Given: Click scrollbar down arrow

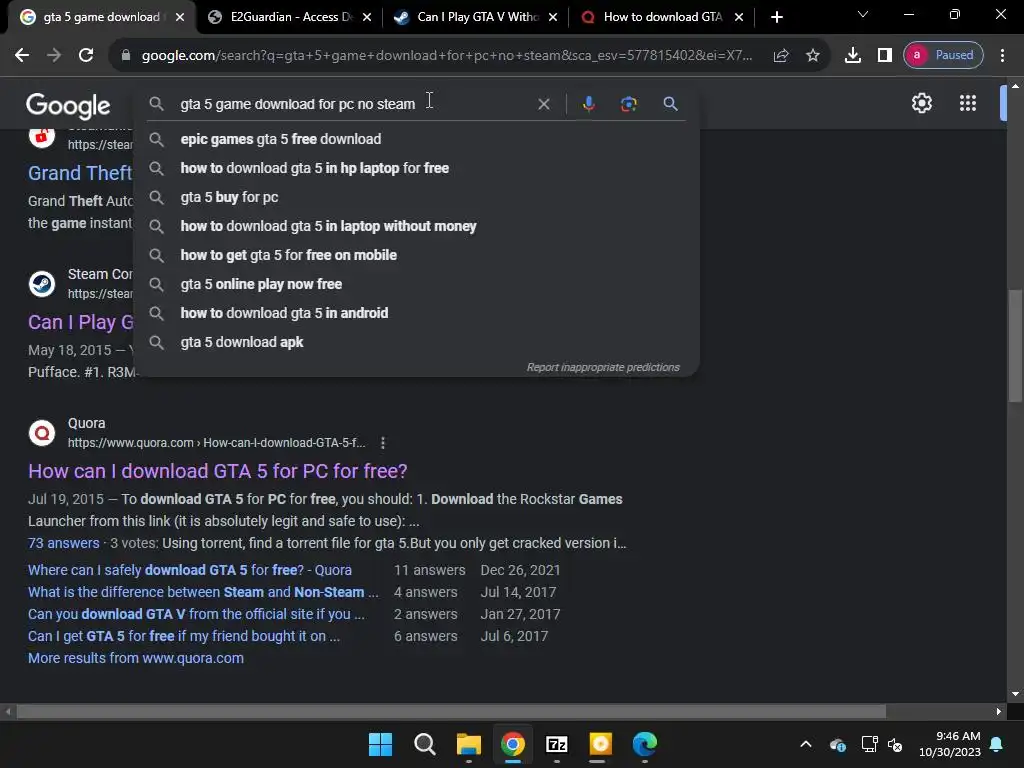Looking at the screenshot, I should pos(1015,694).
